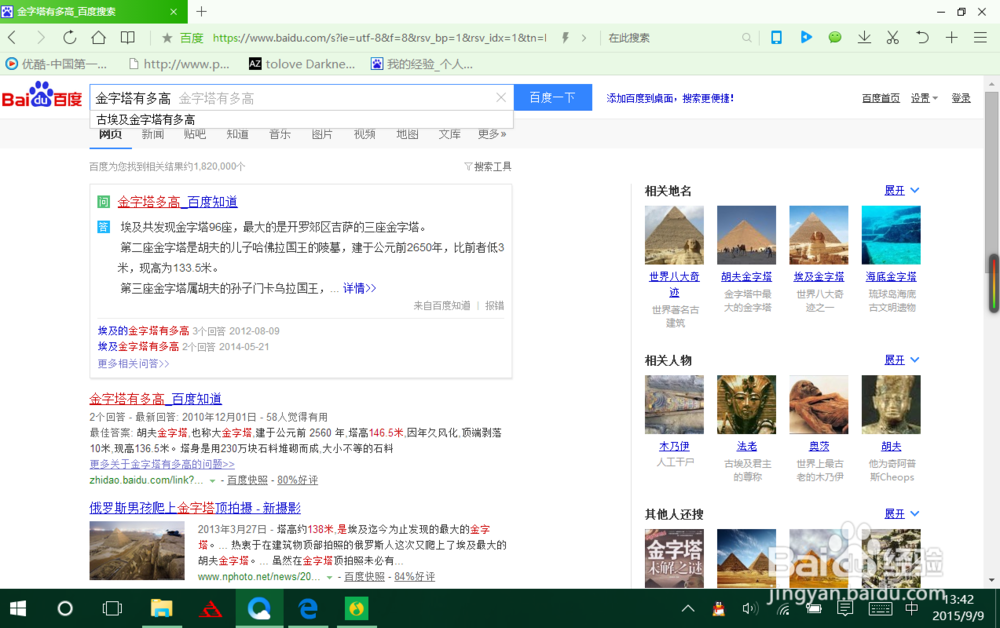Image resolution: width=1000 pixels, height=628 pixels.
Task: Select the screenshot scissors icon
Action: [893, 37]
